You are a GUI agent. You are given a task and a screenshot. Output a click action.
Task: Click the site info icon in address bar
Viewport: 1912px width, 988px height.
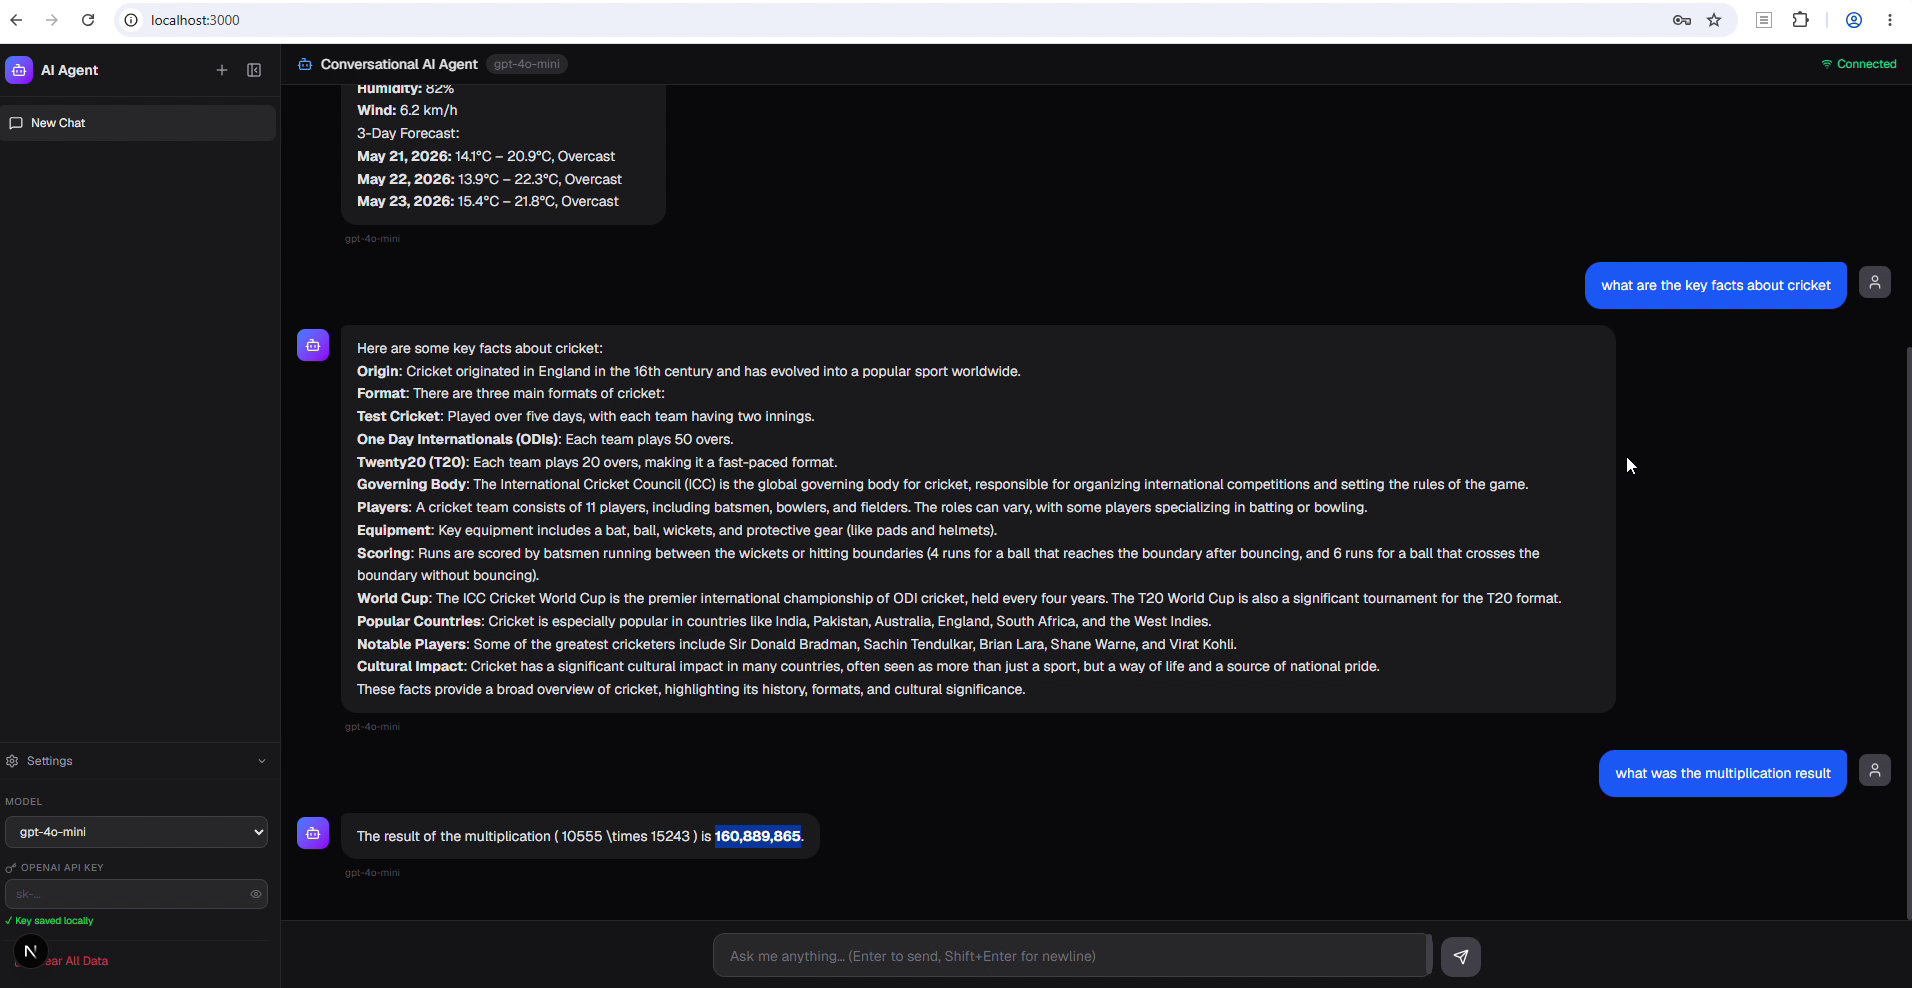pos(131,20)
